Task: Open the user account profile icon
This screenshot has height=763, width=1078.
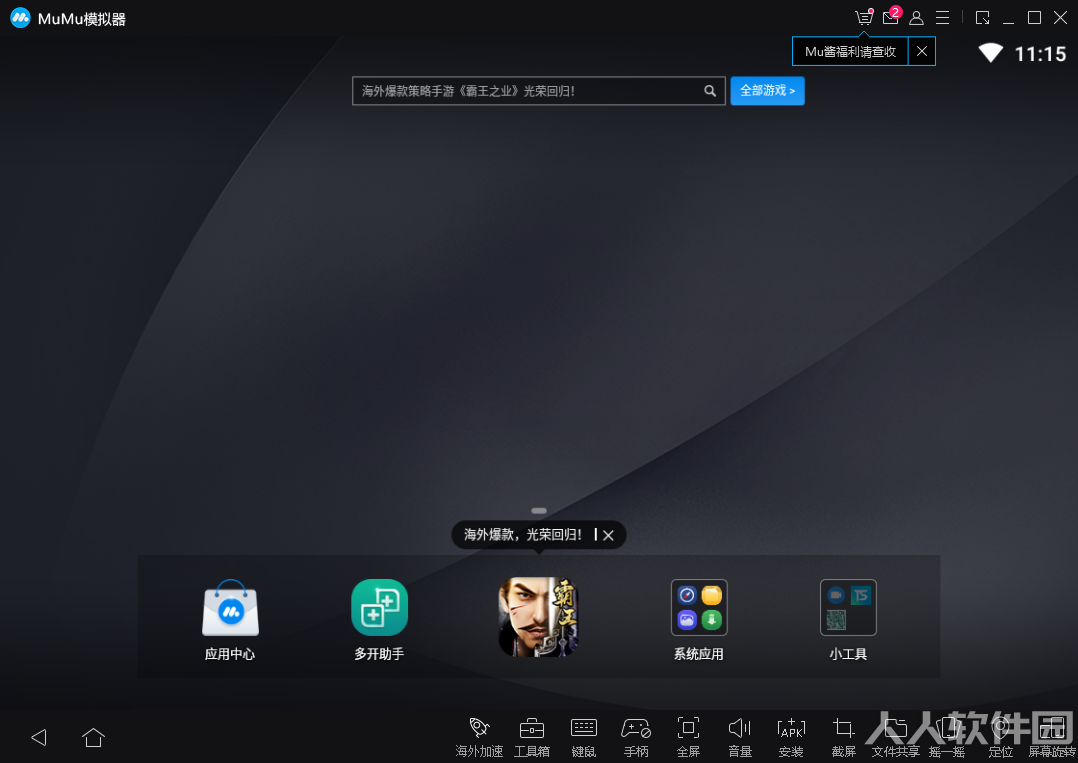Action: coord(916,18)
